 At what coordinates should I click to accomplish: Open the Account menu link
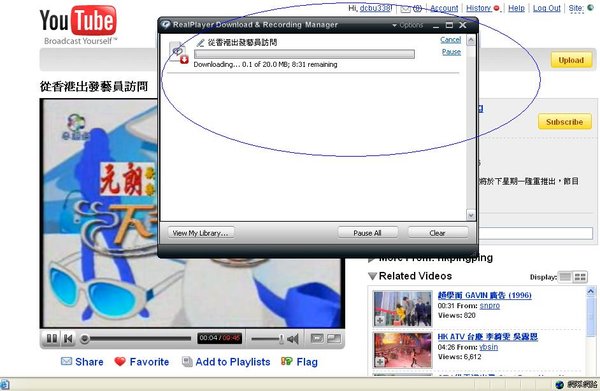[444, 8]
